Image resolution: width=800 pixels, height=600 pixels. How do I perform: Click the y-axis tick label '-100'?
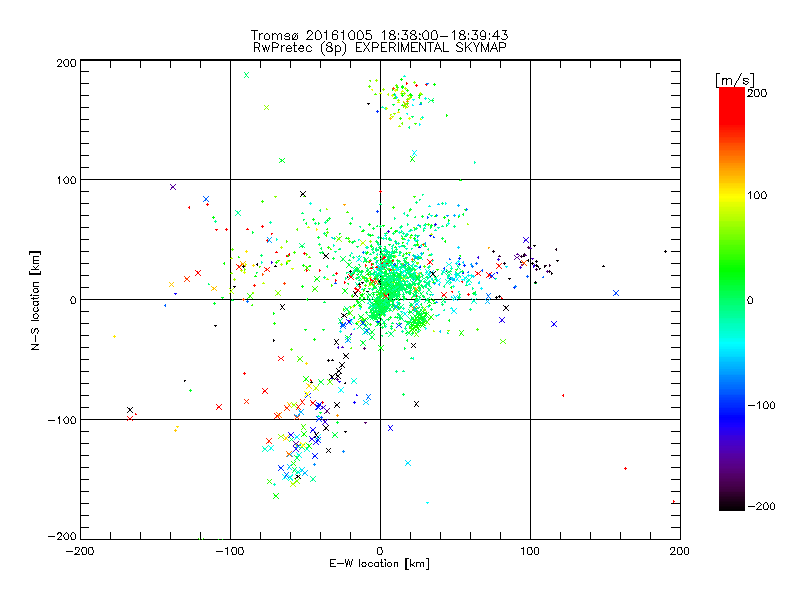62,420
